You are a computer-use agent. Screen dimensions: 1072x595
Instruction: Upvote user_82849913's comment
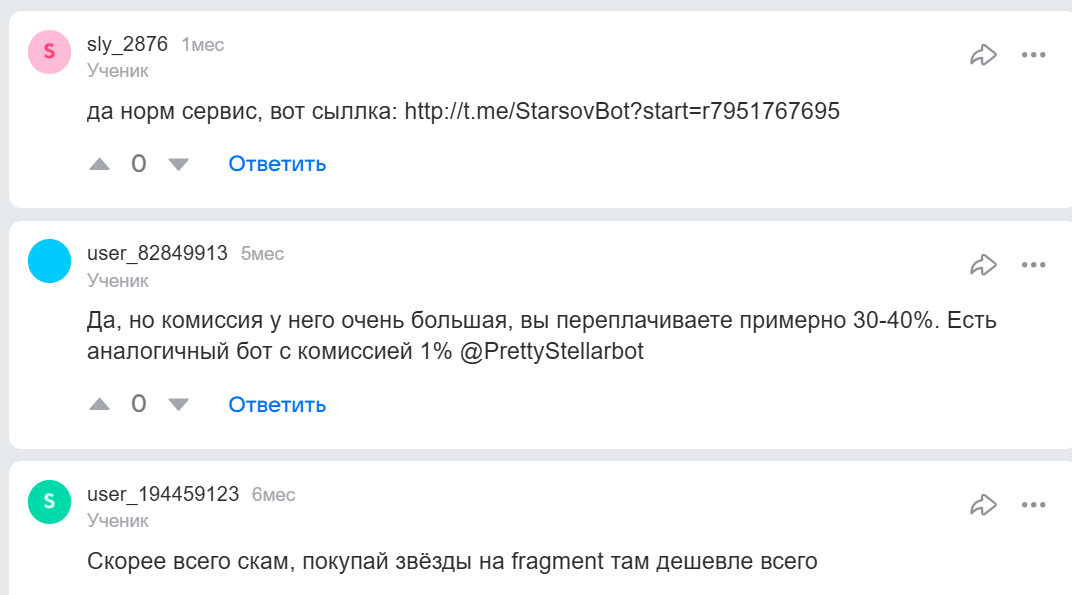(x=100, y=404)
